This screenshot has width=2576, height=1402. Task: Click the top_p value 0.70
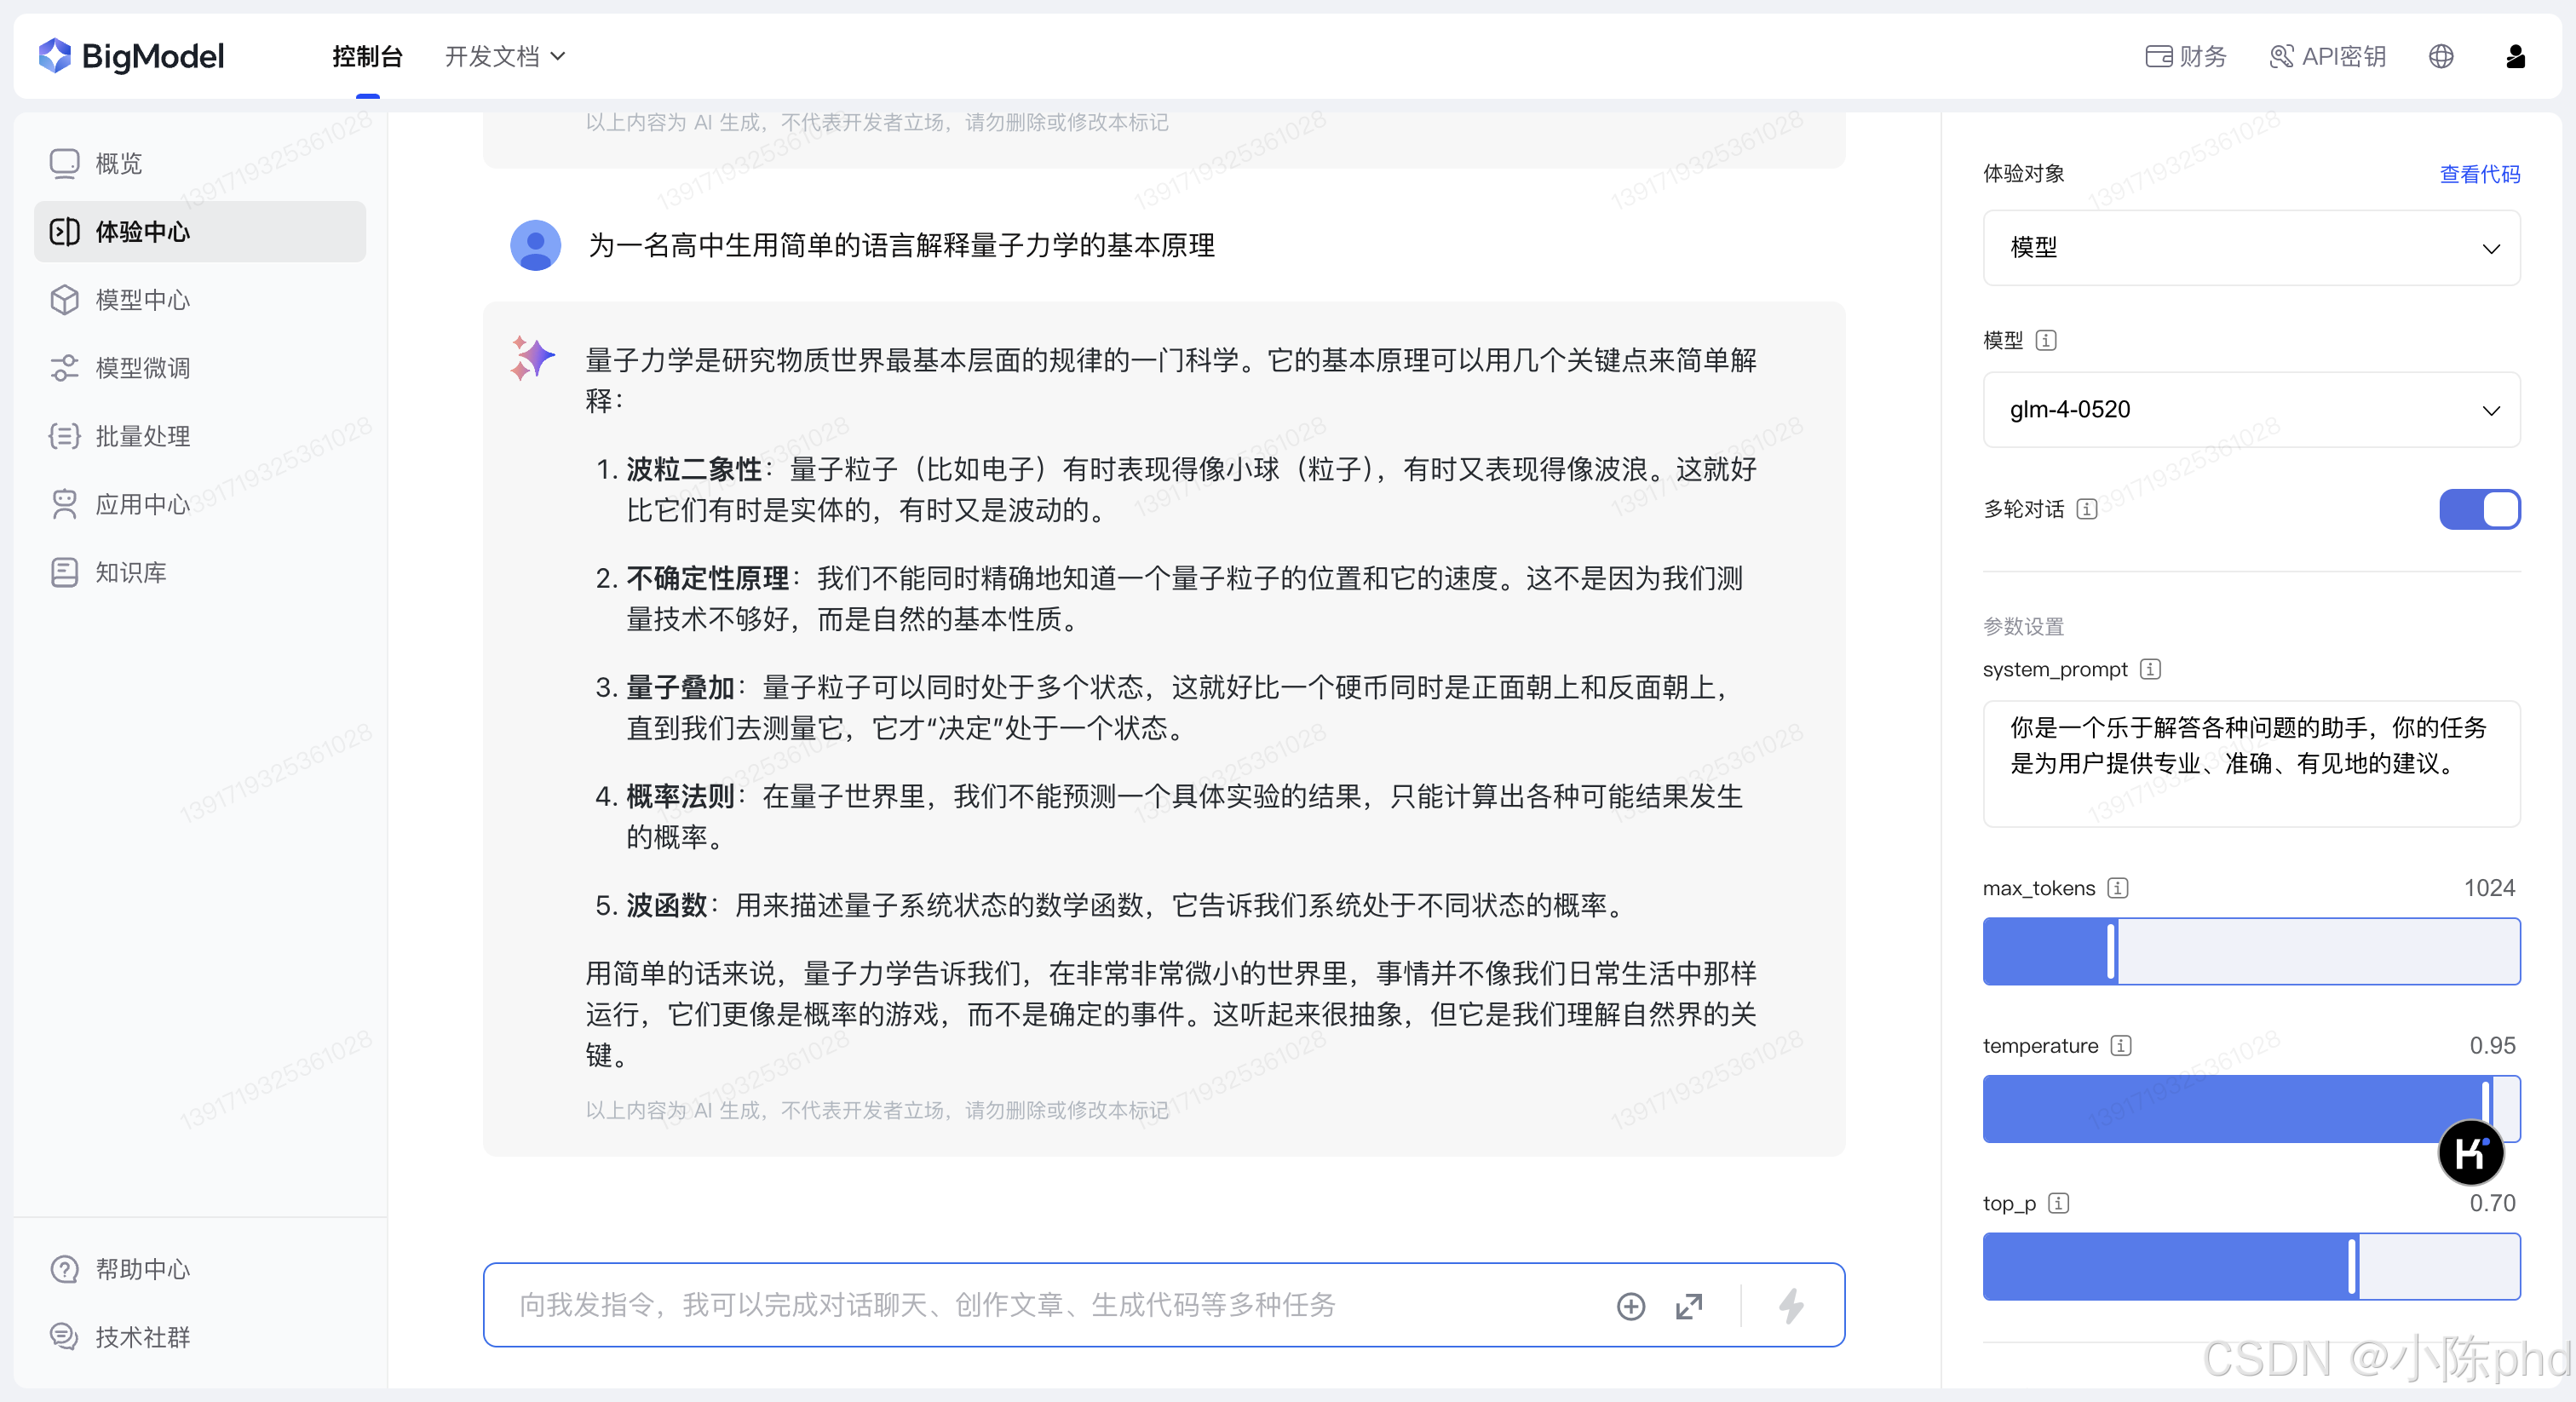[x=2492, y=1203]
